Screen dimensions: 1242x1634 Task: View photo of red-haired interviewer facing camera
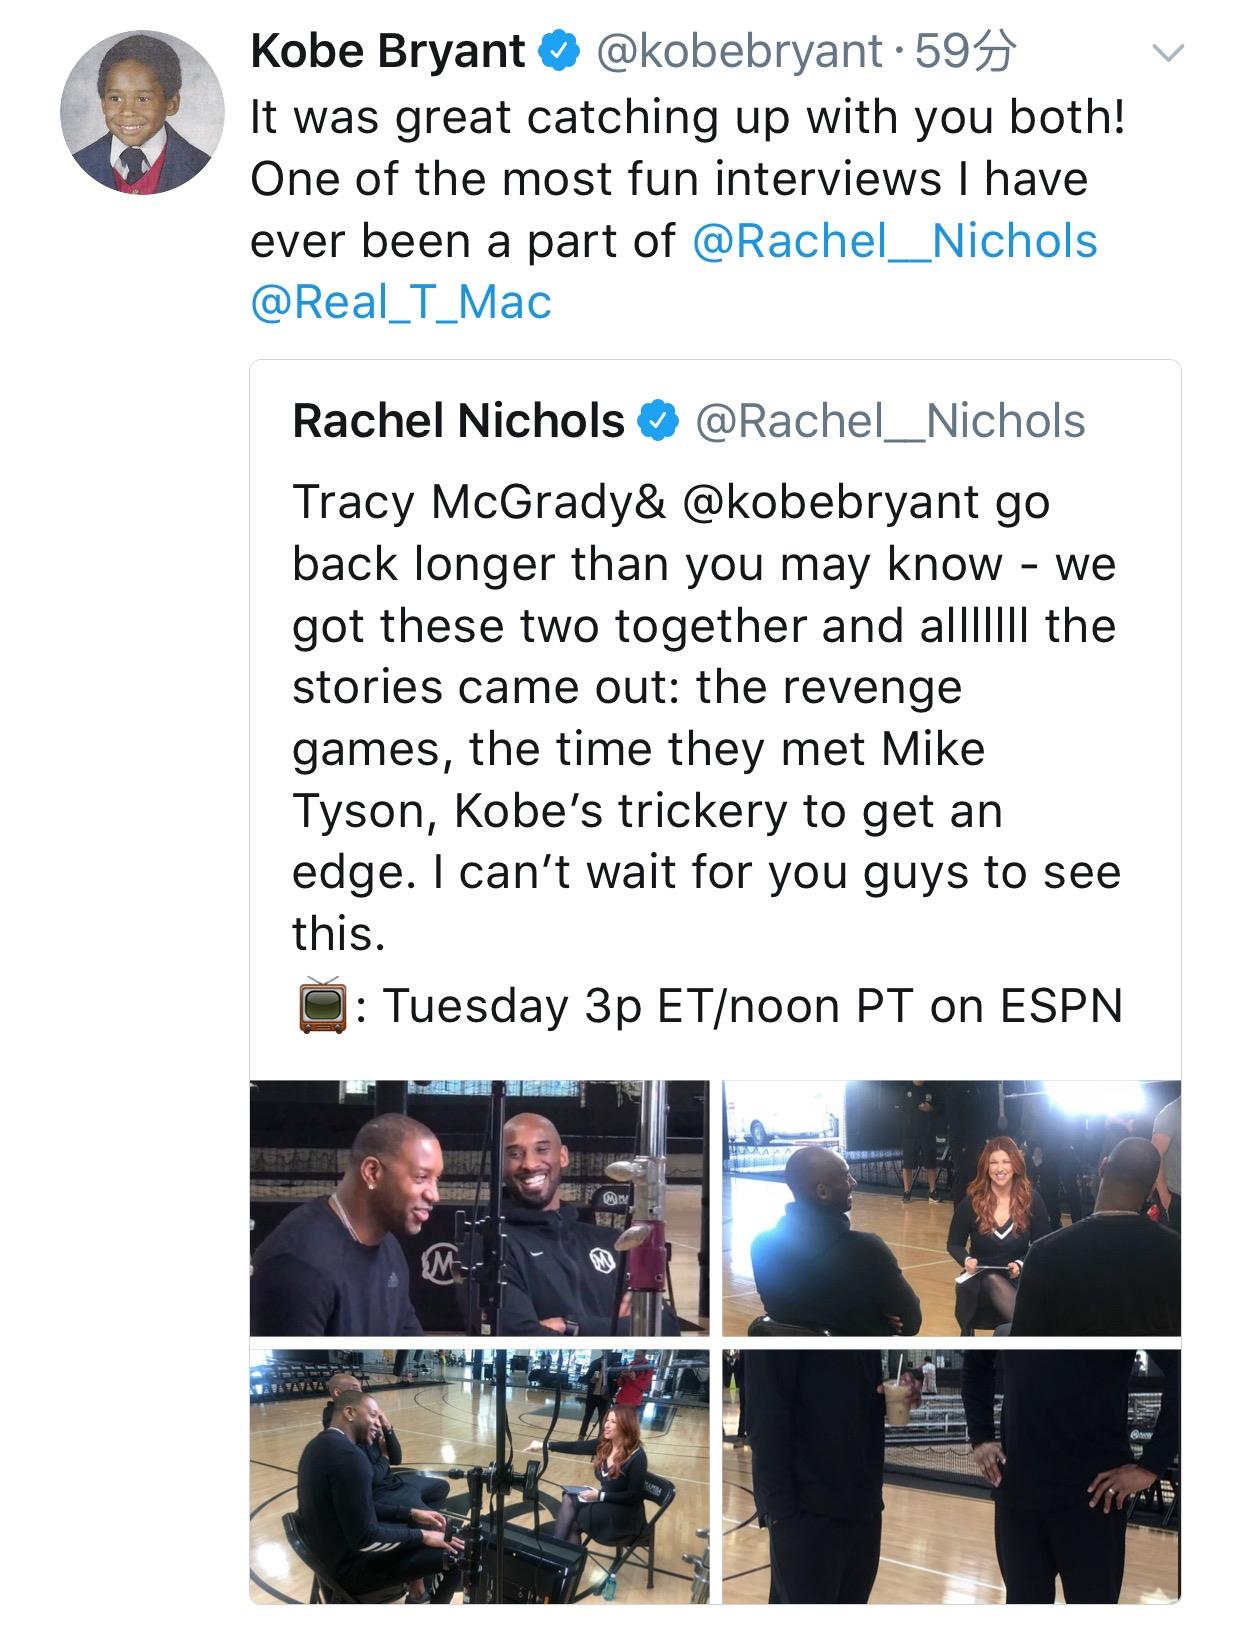pyautogui.click(x=951, y=1208)
